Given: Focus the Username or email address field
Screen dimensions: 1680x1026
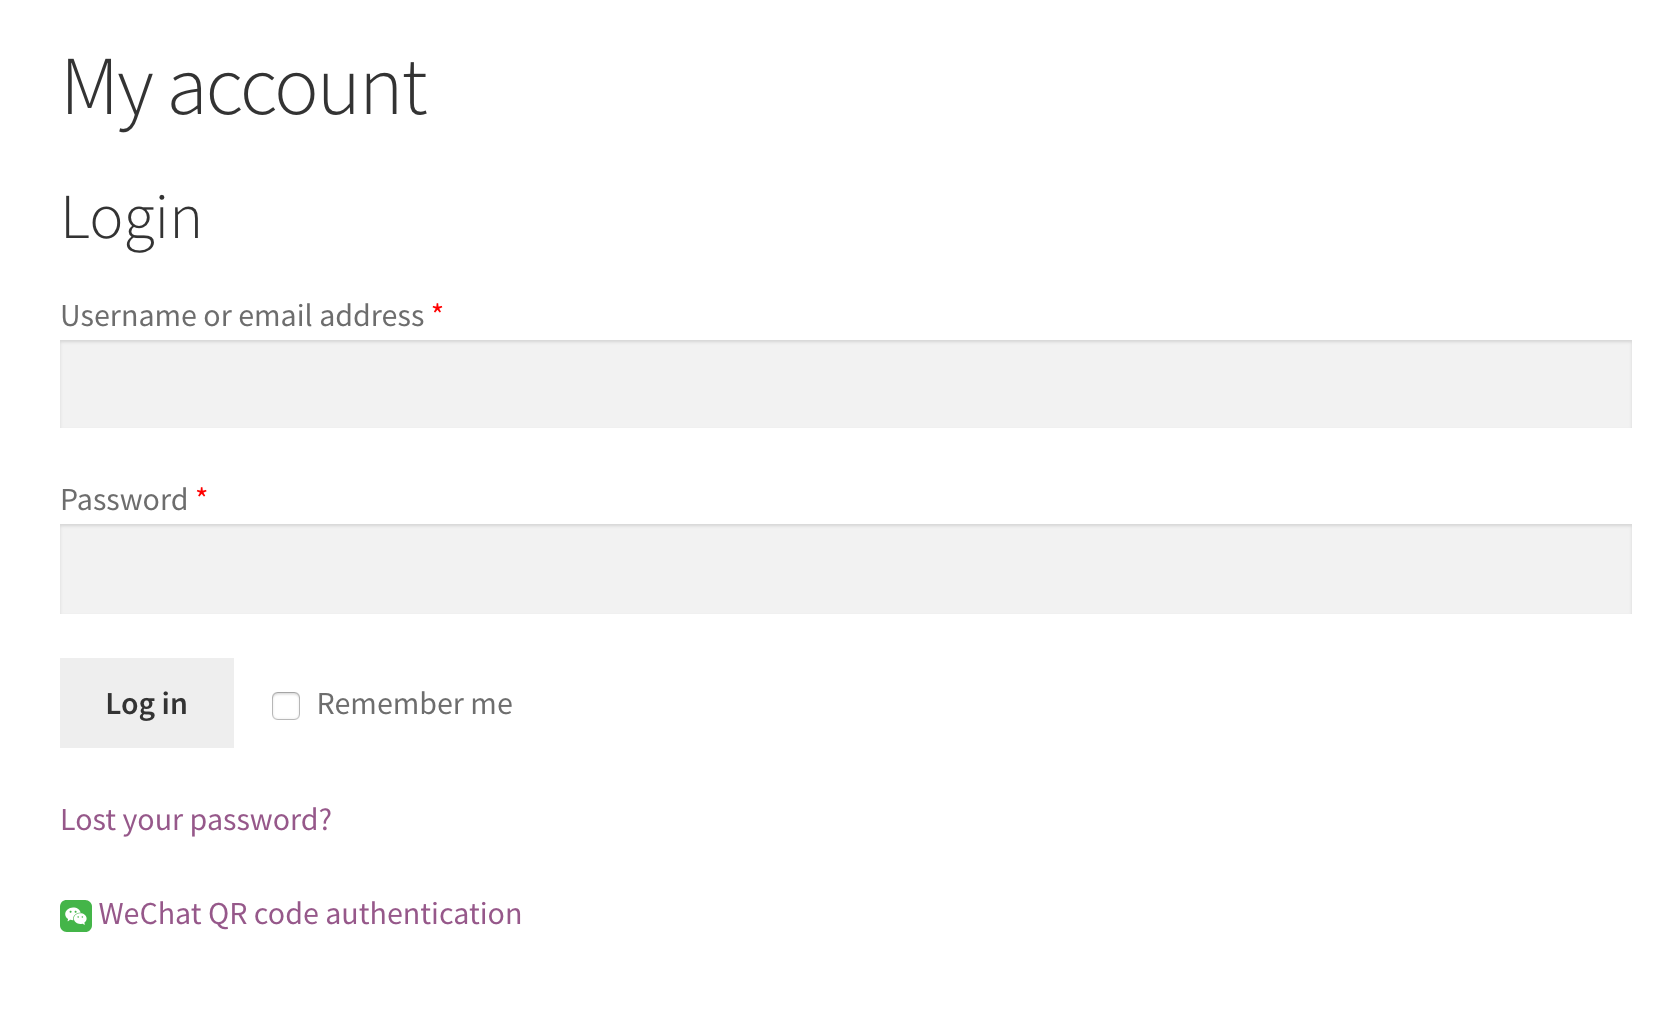Looking at the screenshot, I should (x=845, y=385).
